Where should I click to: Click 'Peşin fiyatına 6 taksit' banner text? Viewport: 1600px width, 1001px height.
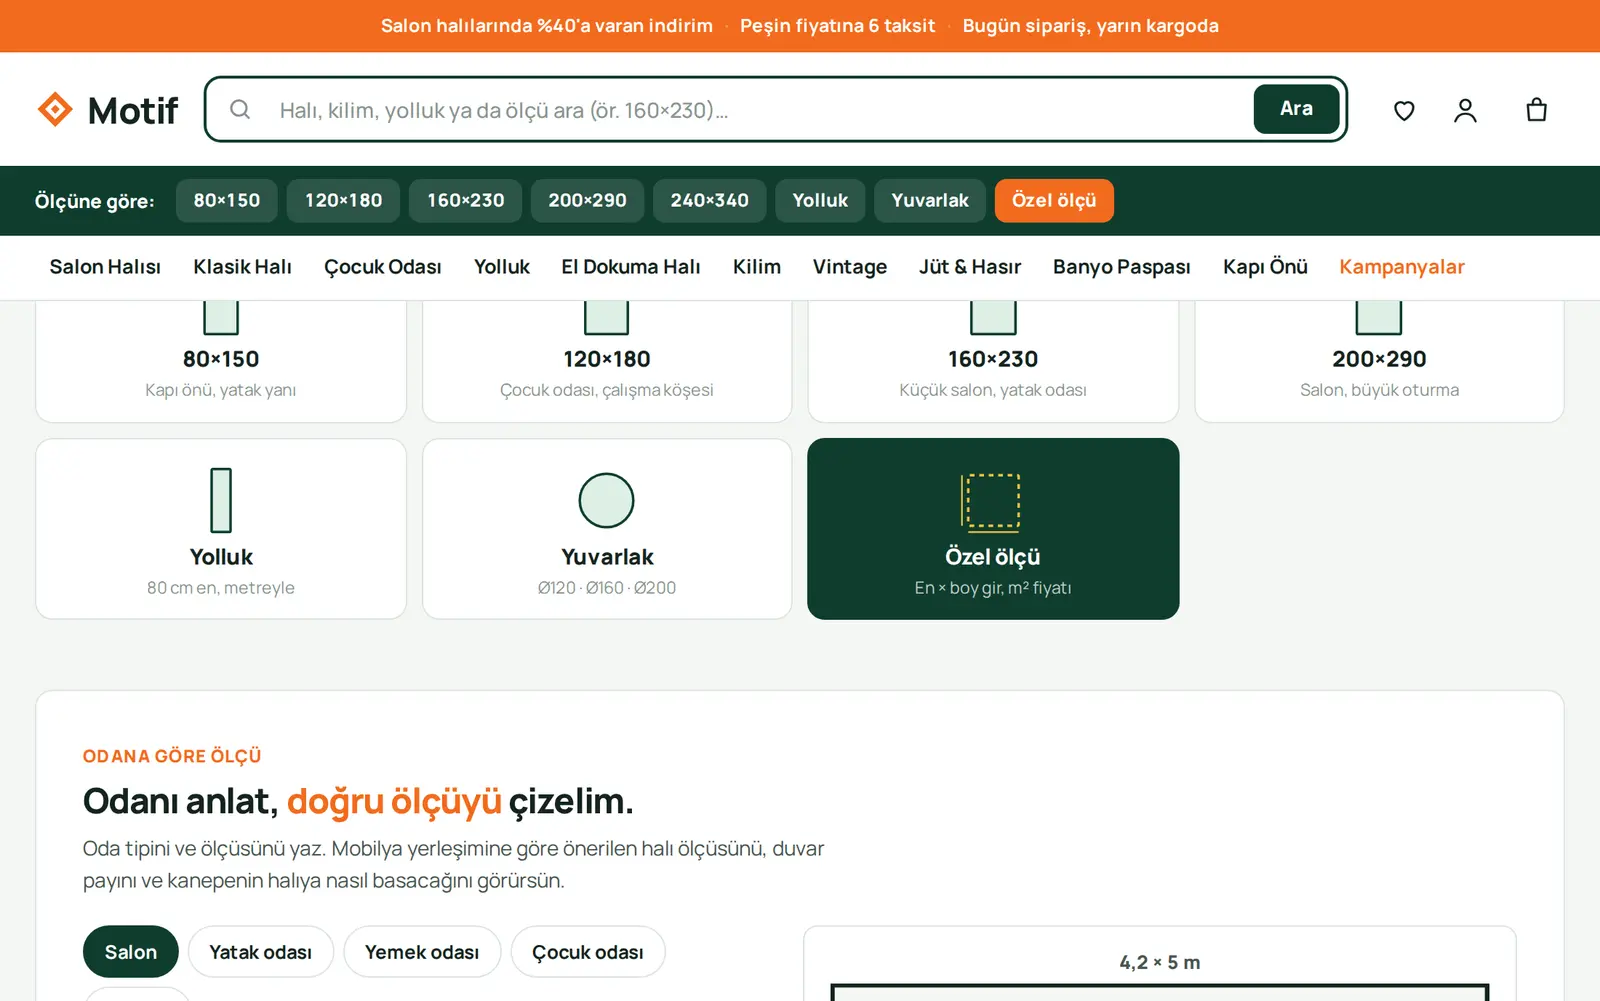click(x=837, y=26)
